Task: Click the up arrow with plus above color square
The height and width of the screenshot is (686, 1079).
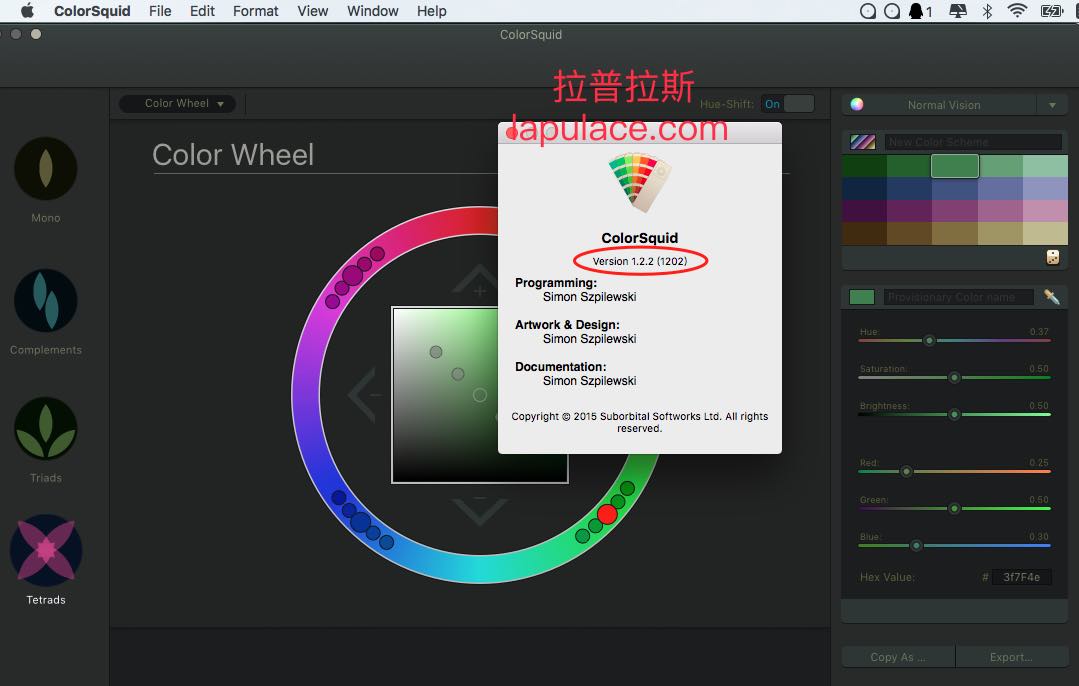Action: 478,280
